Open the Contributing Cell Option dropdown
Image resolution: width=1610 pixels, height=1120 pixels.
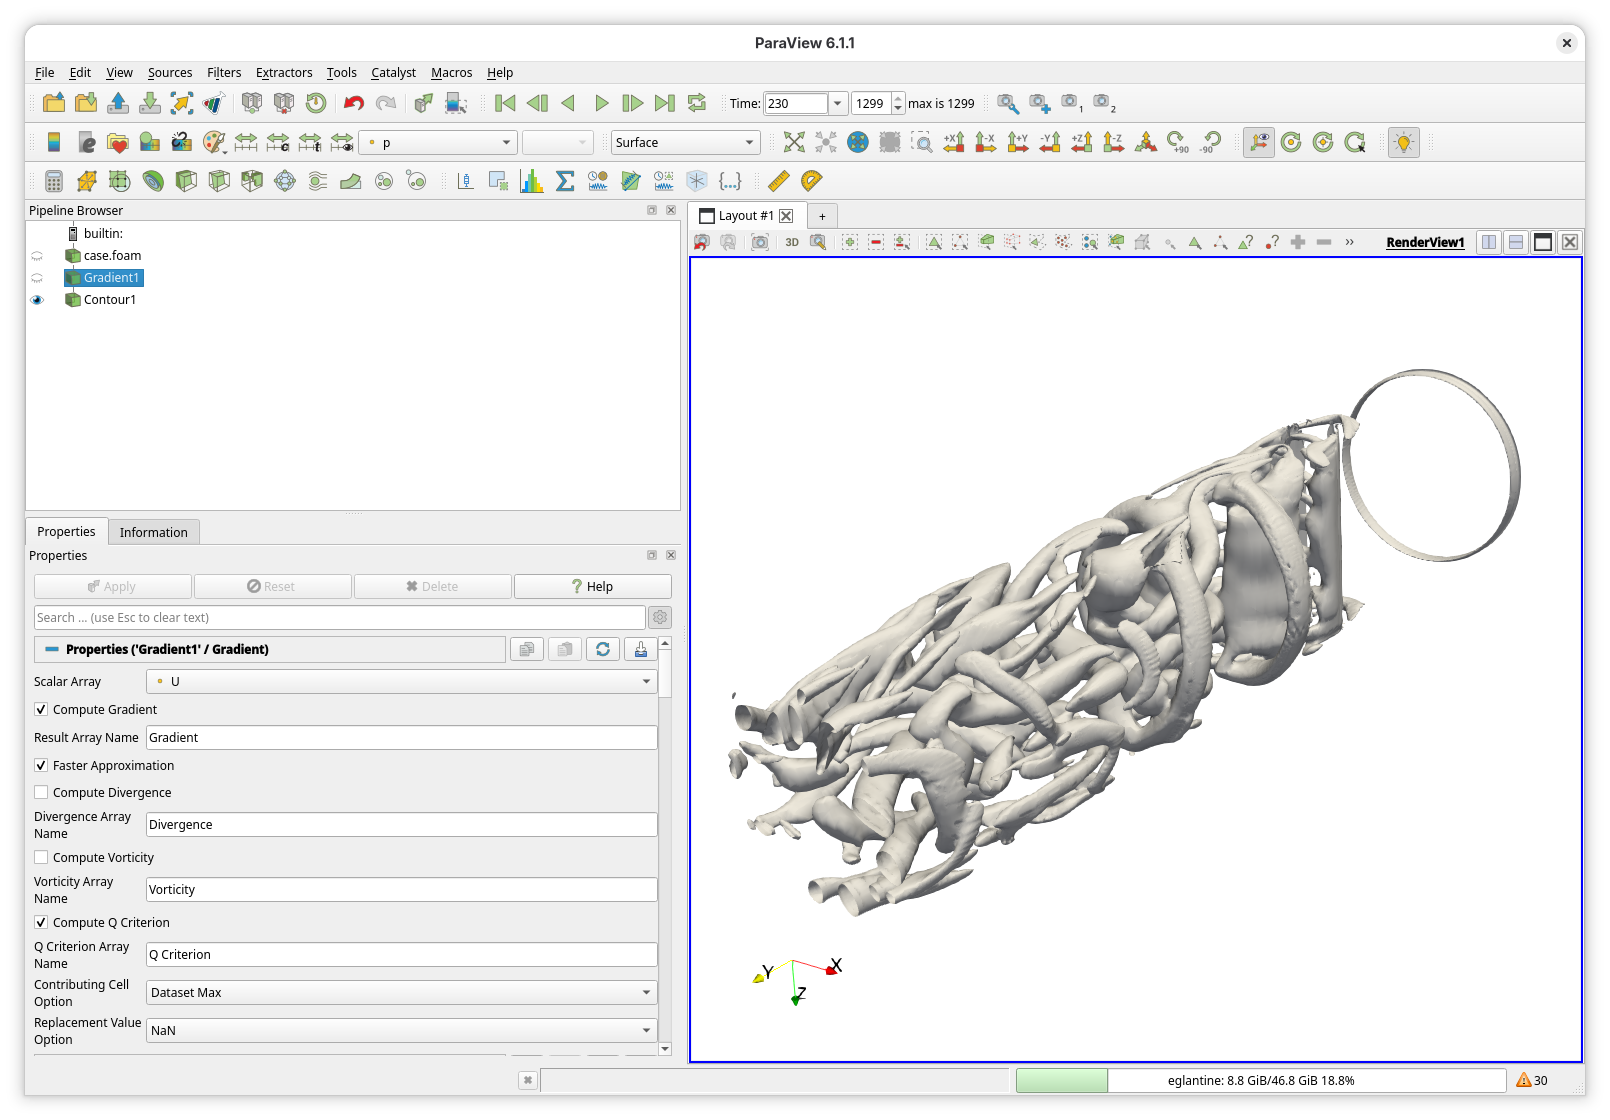402,993
